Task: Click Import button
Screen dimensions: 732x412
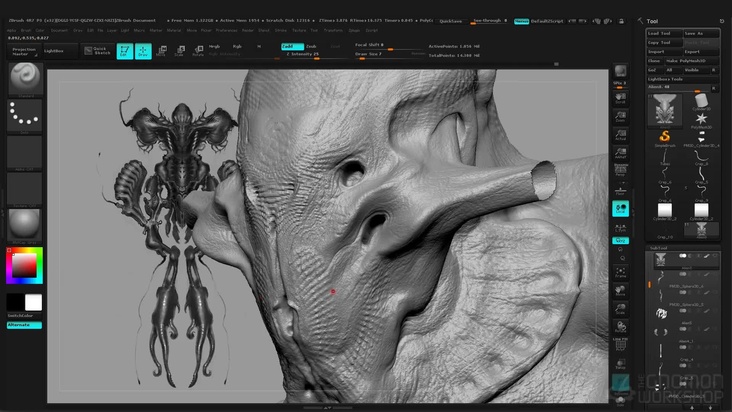Action: pyautogui.click(x=664, y=52)
